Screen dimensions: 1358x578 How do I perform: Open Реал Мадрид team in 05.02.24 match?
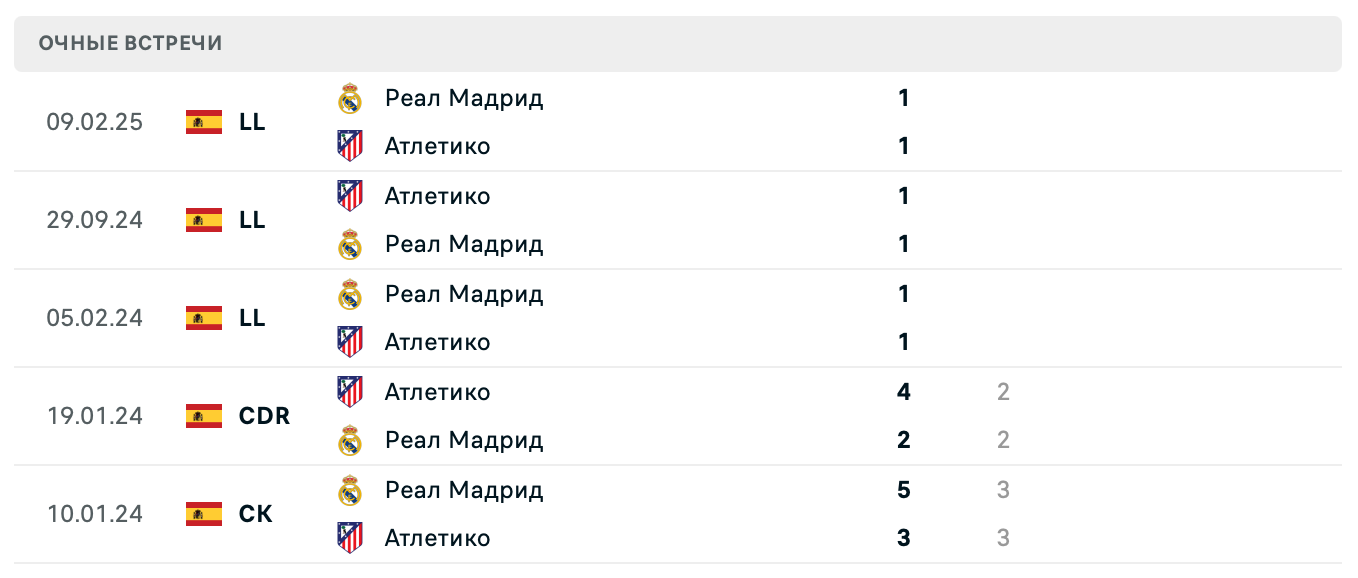point(464,294)
